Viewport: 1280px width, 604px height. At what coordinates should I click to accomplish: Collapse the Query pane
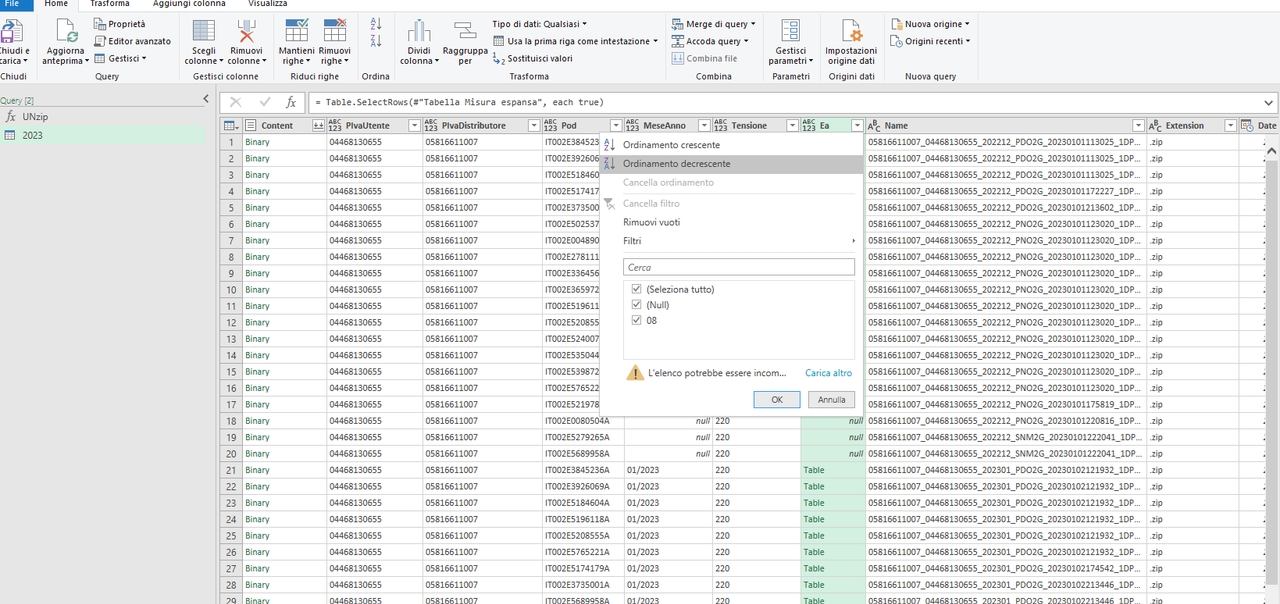click(206, 99)
